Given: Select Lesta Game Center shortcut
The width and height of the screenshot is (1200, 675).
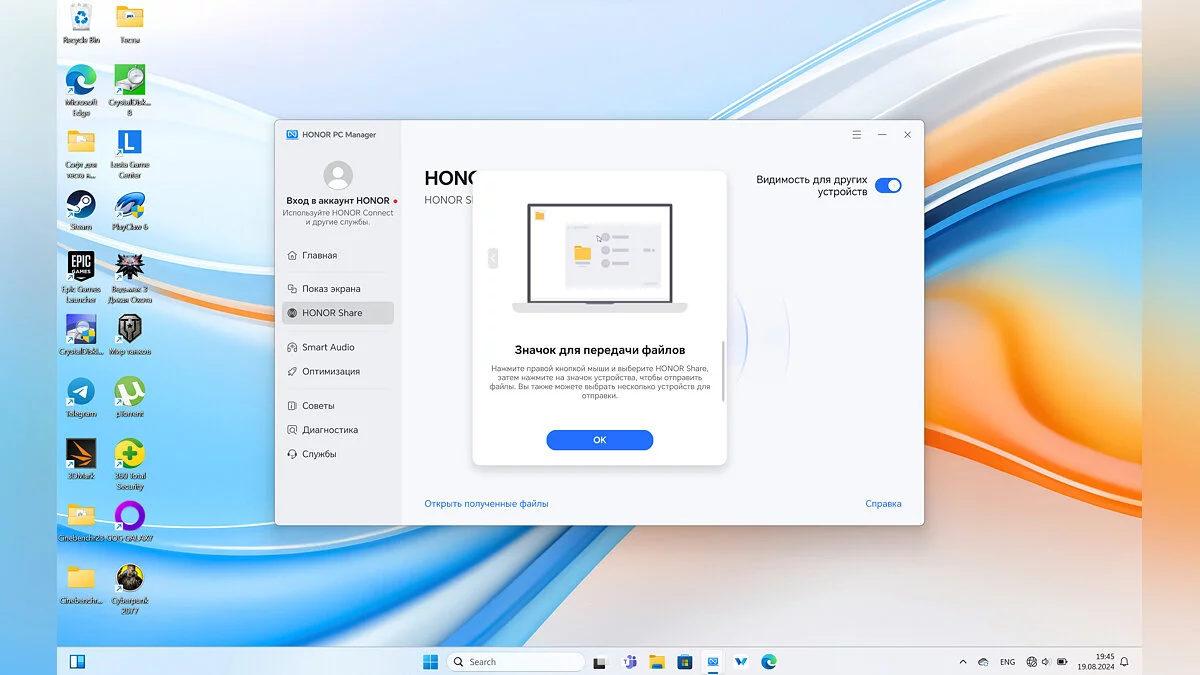Looking at the screenshot, I should [130, 153].
